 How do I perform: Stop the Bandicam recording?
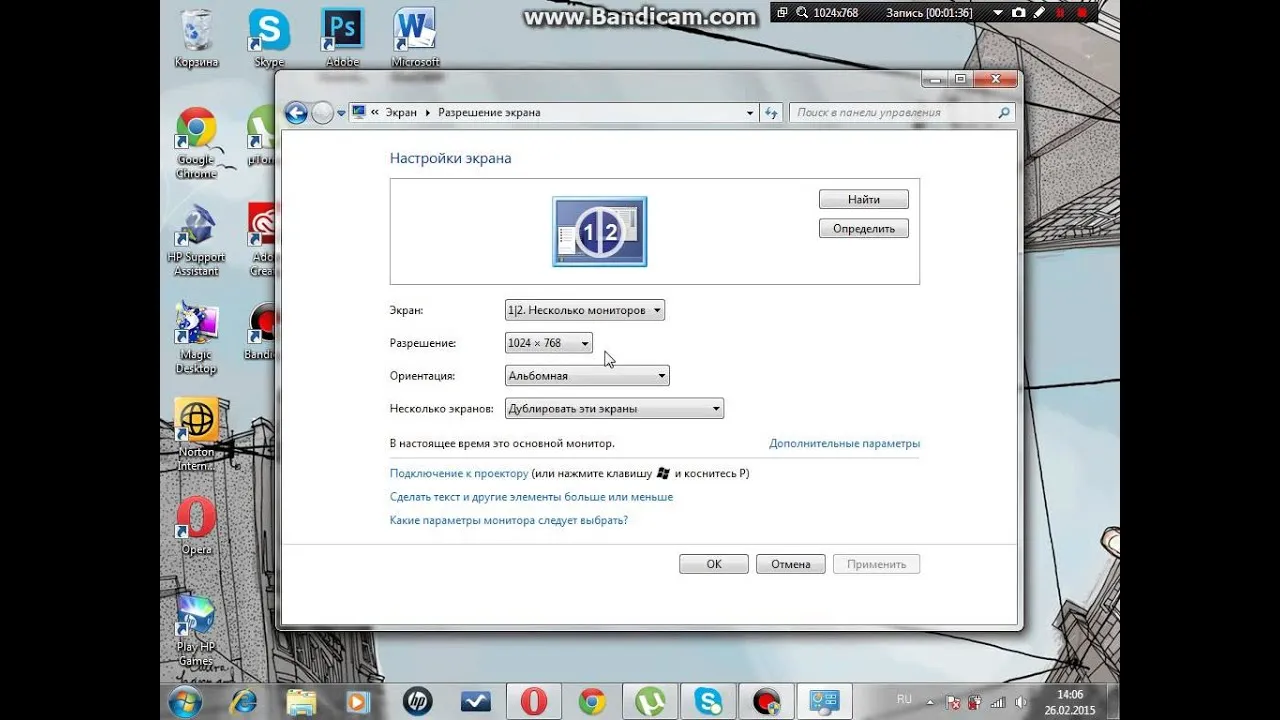click(1082, 13)
